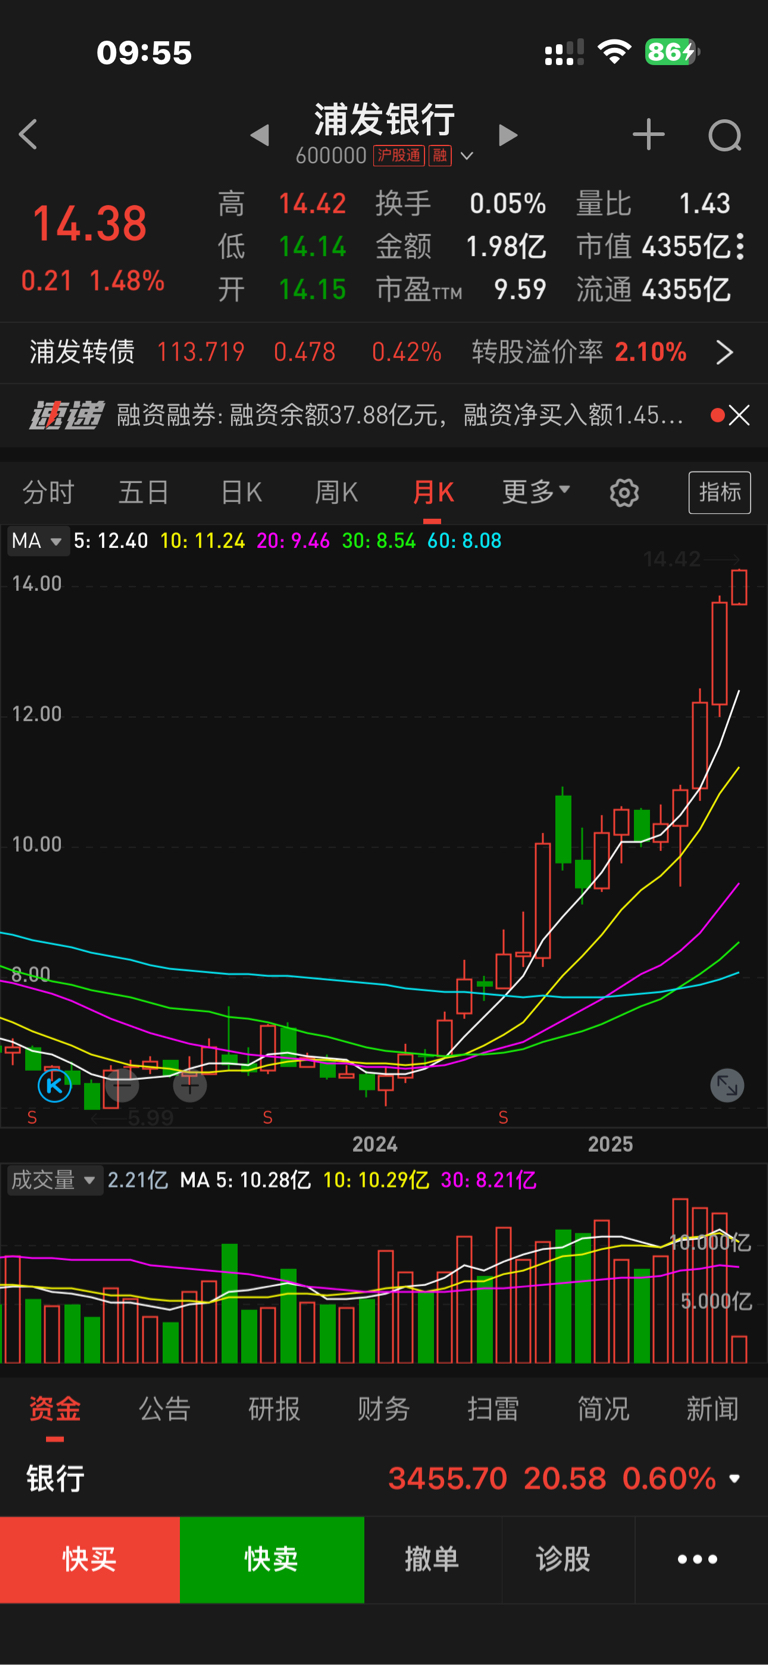Switch to 分时 chart tab

coord(48,492)
